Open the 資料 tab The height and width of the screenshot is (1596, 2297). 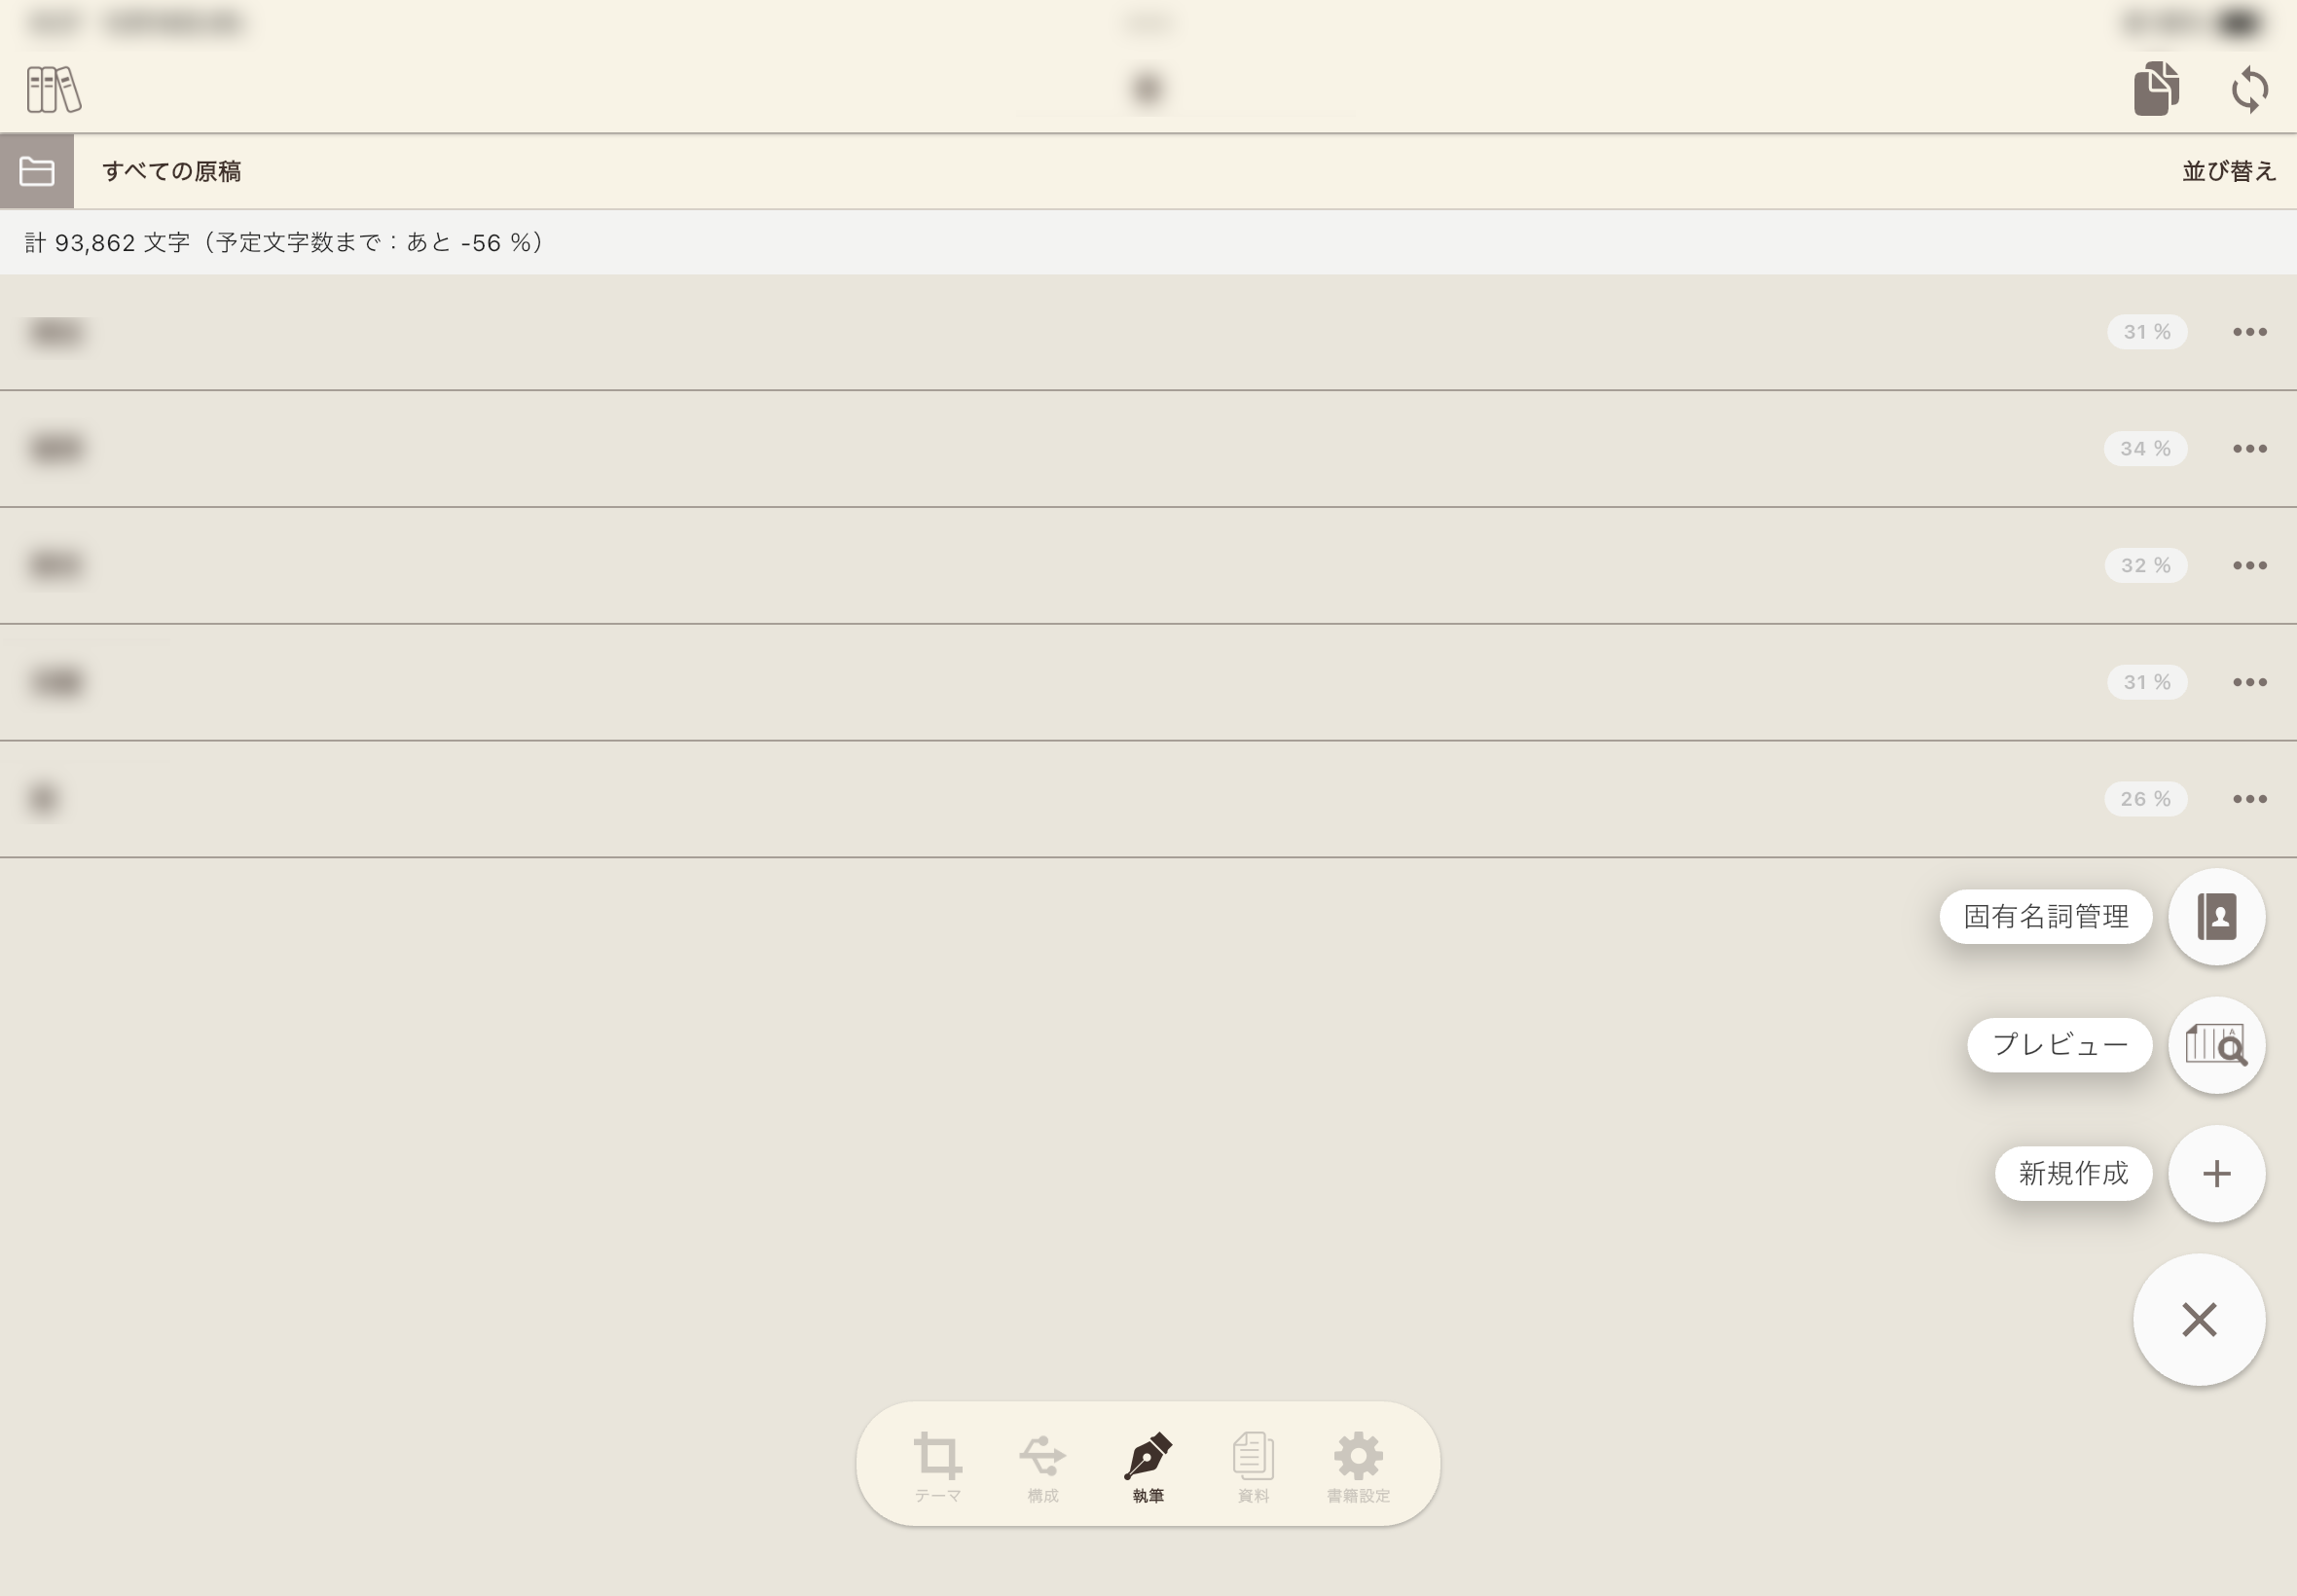[x=1253, y=1467]
